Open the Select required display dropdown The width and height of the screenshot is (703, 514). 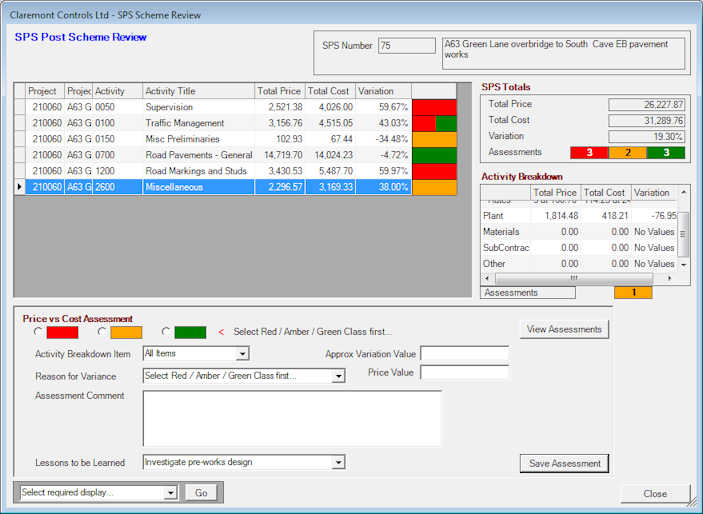[170, 492]
